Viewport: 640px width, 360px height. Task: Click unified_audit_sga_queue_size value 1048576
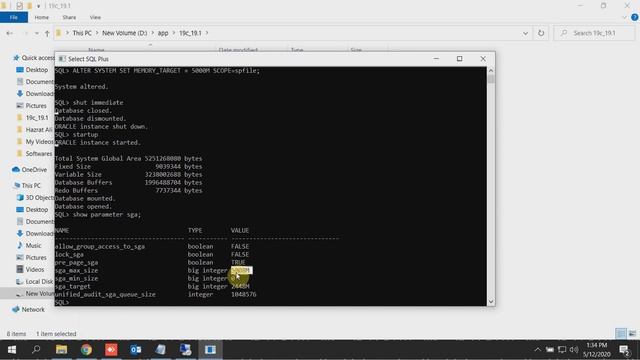(x=244, y=294)
